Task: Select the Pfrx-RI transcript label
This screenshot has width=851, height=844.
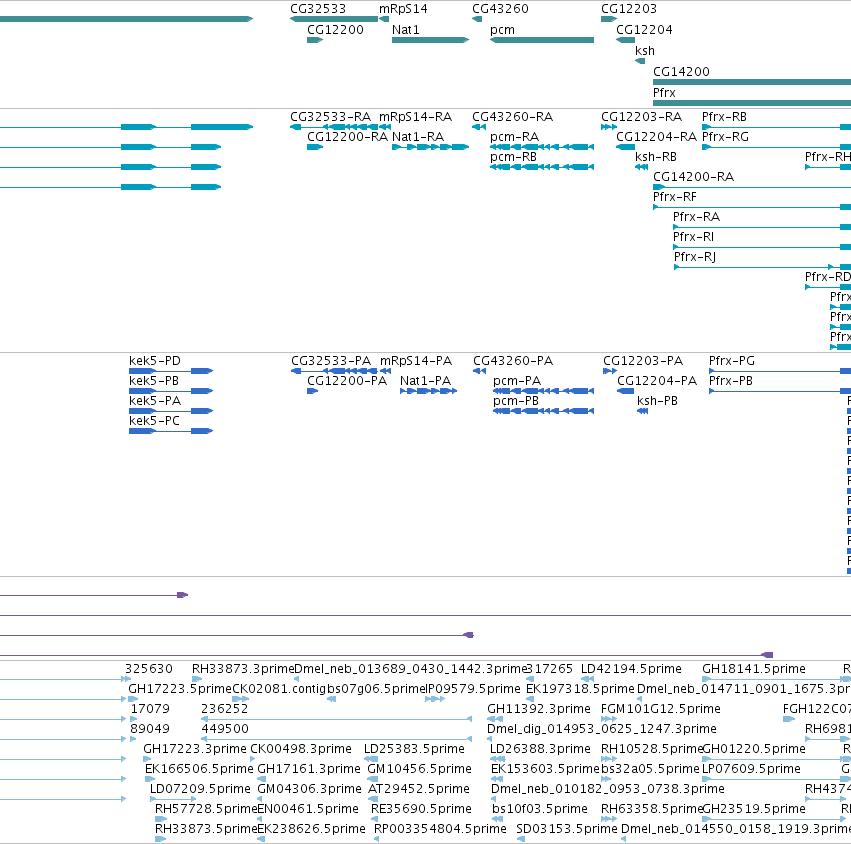Action: 693,237
